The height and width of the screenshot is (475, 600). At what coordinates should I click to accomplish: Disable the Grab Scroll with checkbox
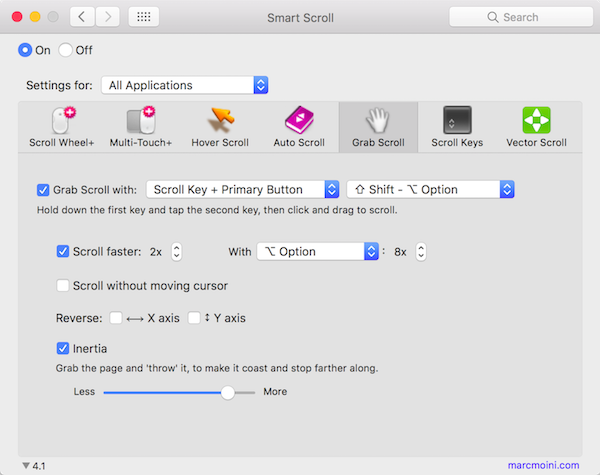click(43, 189)
